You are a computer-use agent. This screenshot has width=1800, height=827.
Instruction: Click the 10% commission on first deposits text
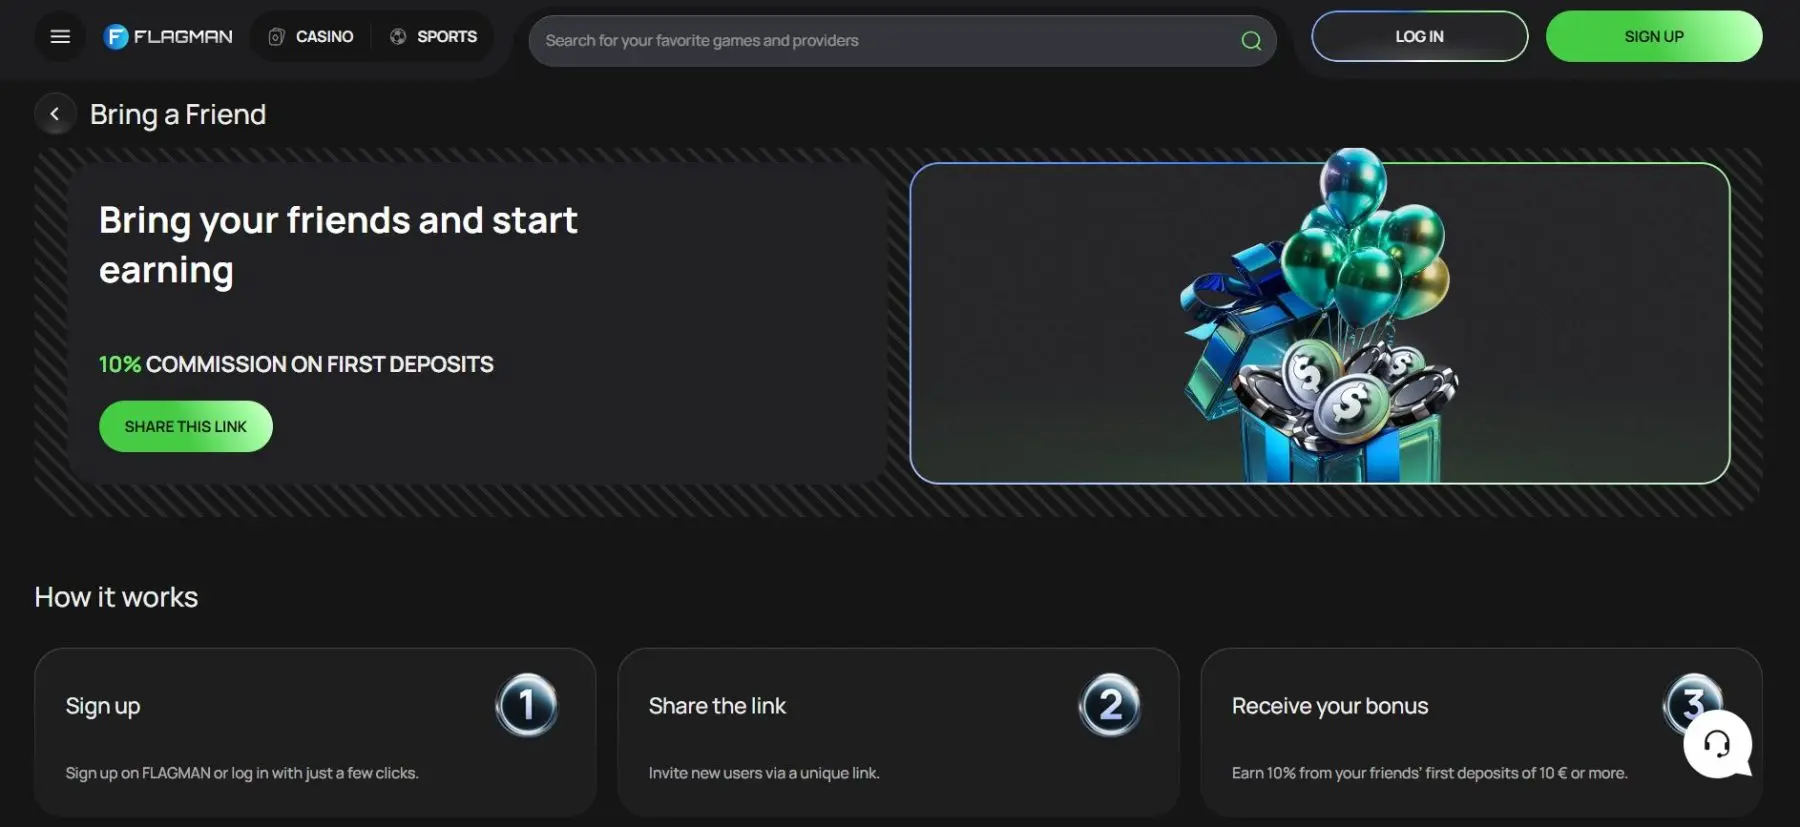coord(296,364)
